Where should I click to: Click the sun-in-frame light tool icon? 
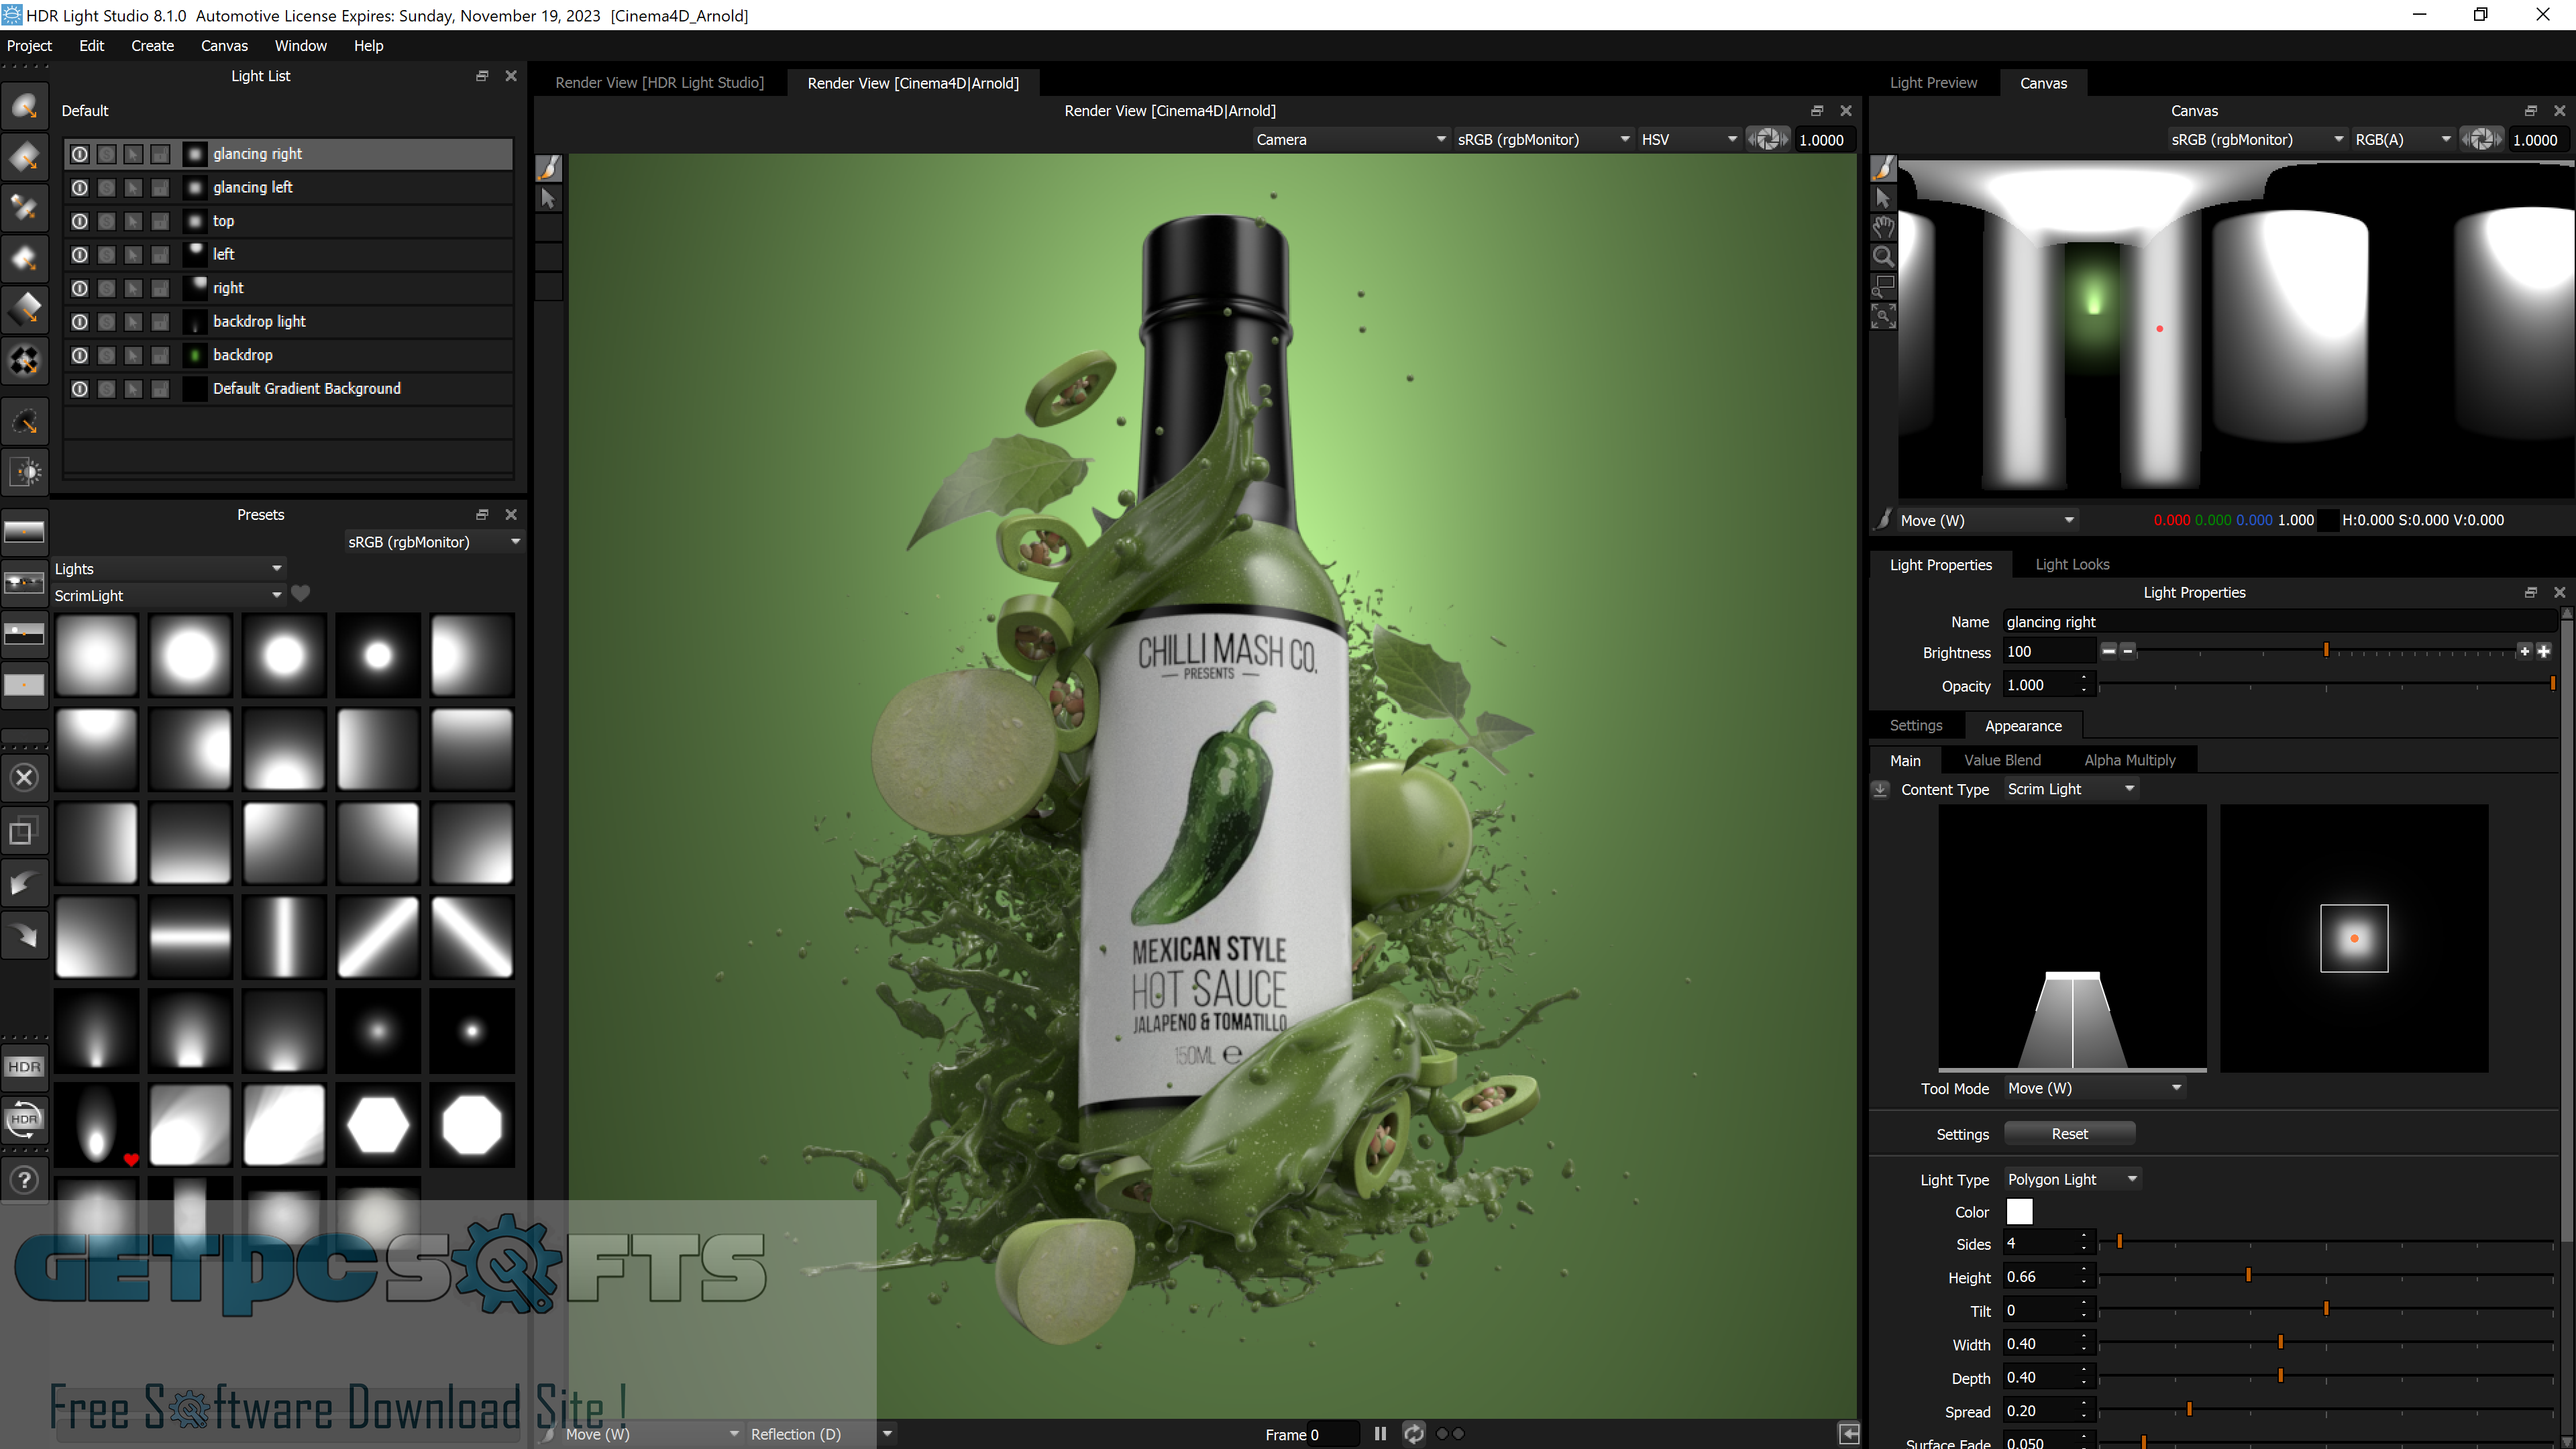24,472
